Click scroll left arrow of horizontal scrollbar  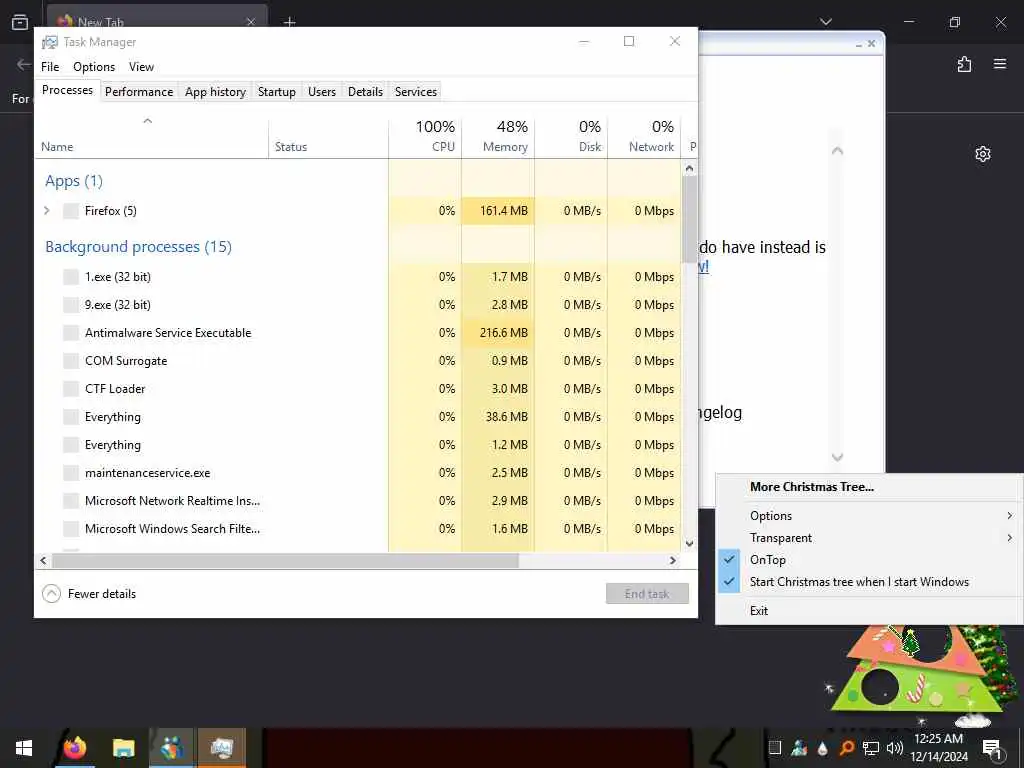pos(43,560)
